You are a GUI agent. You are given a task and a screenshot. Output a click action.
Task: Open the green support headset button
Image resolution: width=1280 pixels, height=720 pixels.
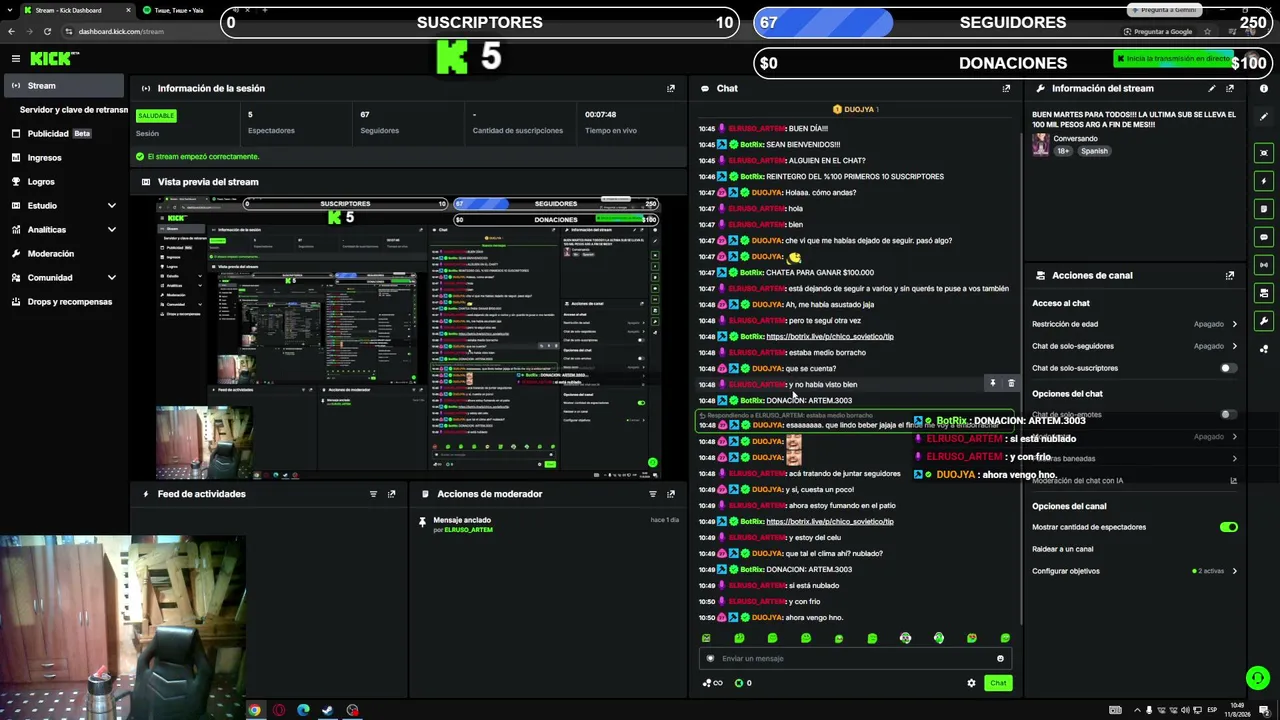tap(1257, 678)
